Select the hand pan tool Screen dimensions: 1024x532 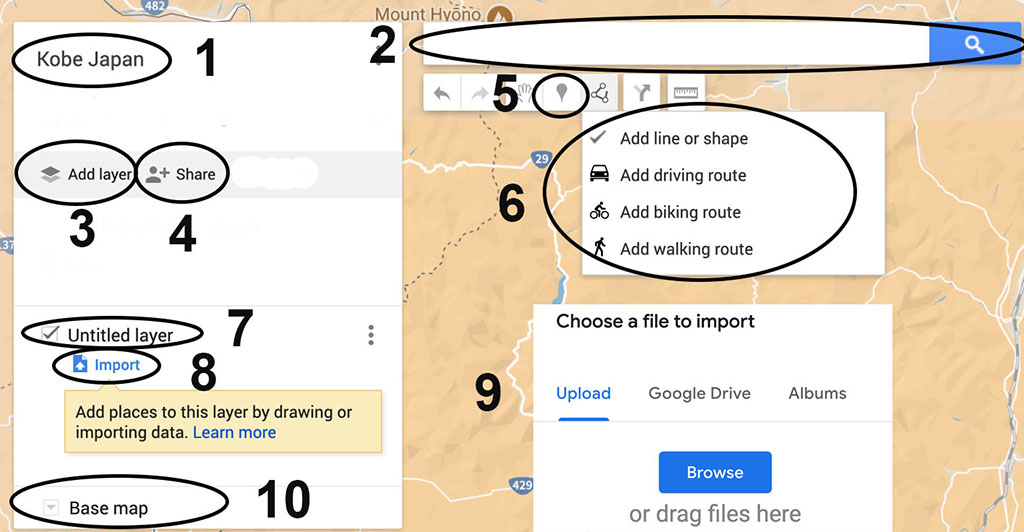524,93
